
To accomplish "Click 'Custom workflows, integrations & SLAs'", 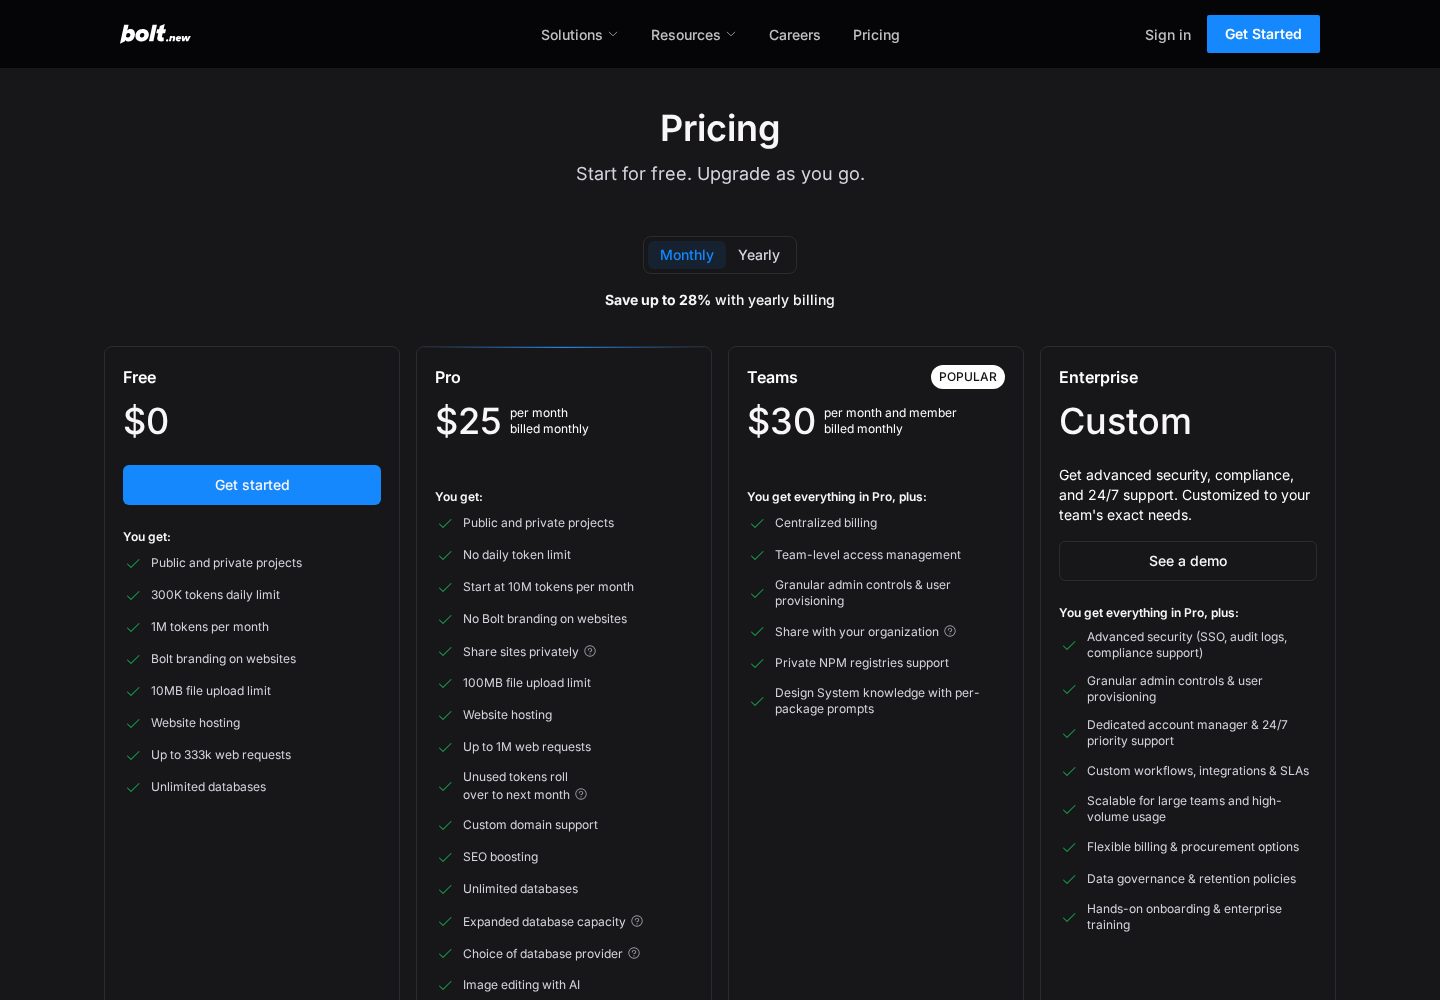I will [1198, 771].
